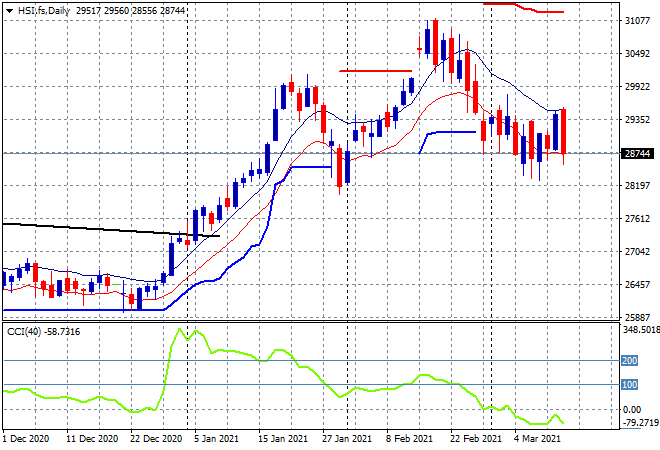This screenshot has width=660, height=450.
Task: Select the red horizontal resistance line near 30200
Action: coord(375,71)
